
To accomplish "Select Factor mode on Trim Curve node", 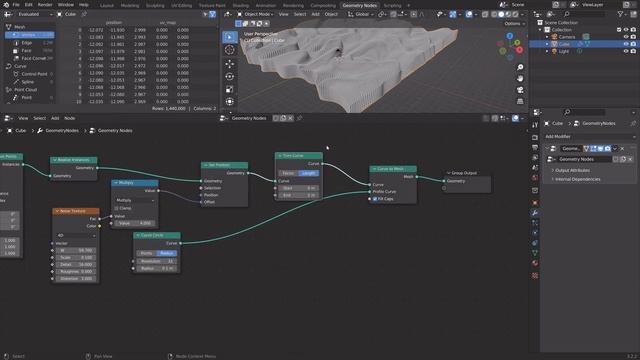I will (x=288, y=173).
